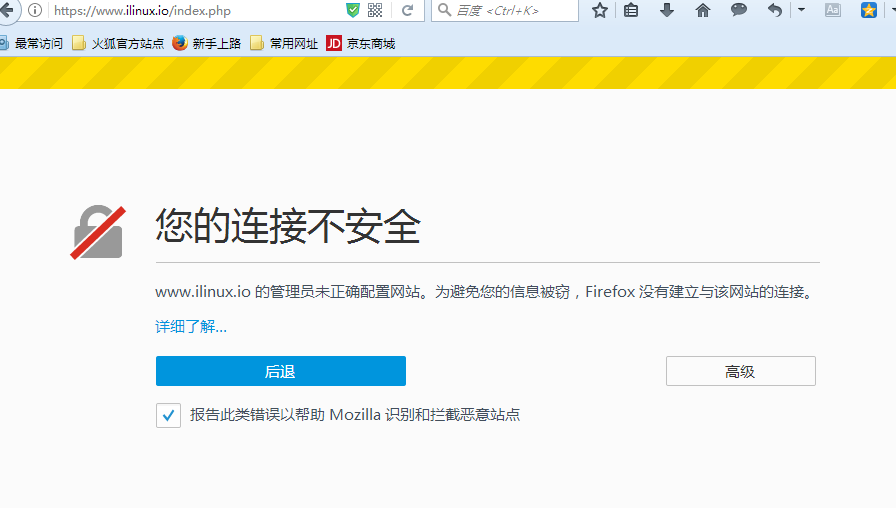Expand dropdown arrow next to undo icon
Viewport: 896px width, 508px height.
[801, 10]
